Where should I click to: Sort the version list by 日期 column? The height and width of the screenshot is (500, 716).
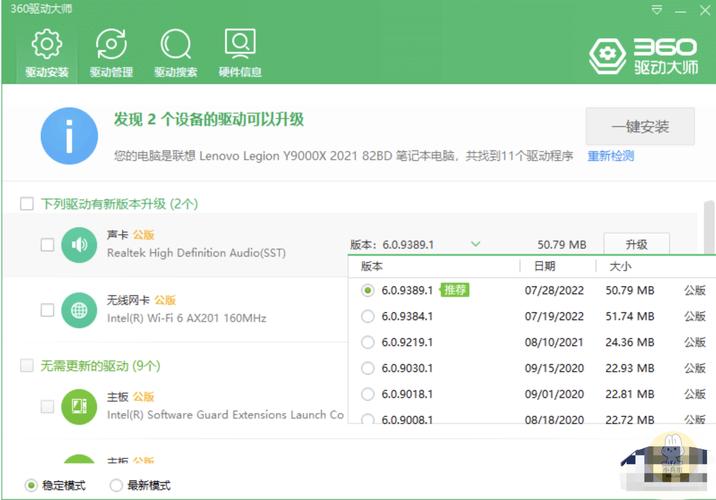tap(545, 267)
